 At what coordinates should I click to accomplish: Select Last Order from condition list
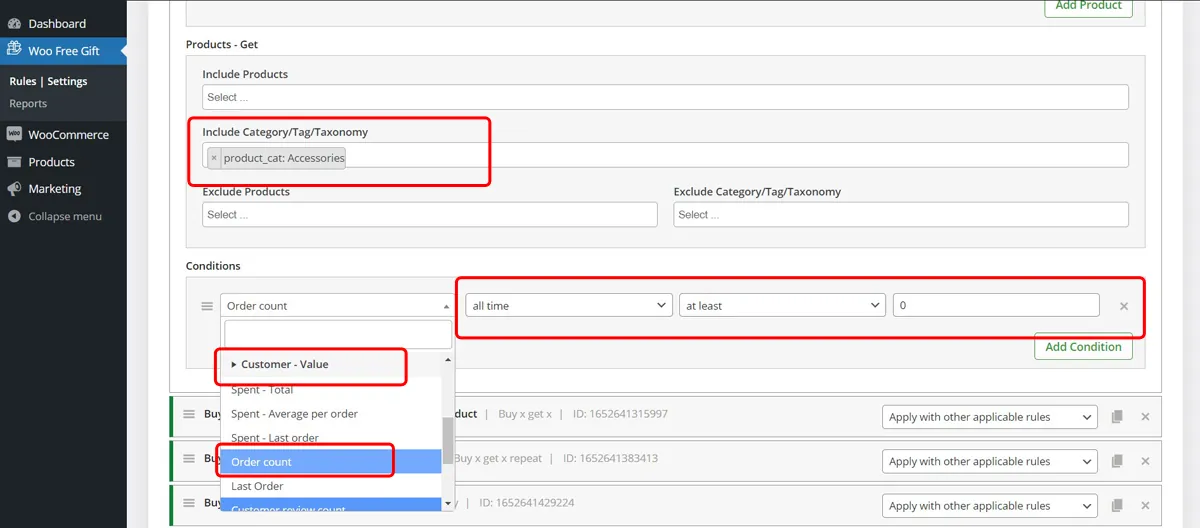(x=257, y=486)
